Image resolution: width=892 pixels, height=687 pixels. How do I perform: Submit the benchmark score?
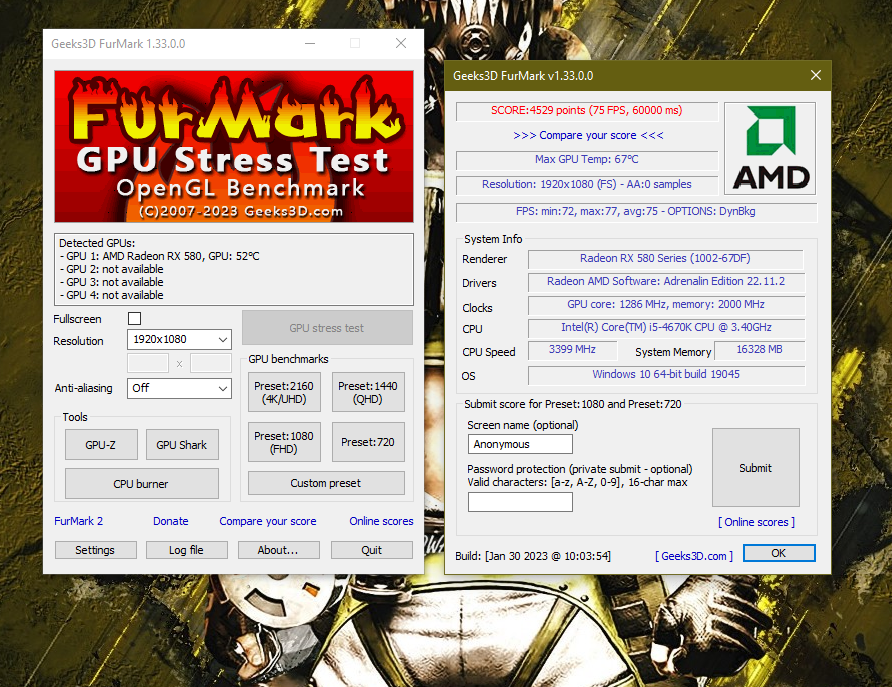point(755,468)
